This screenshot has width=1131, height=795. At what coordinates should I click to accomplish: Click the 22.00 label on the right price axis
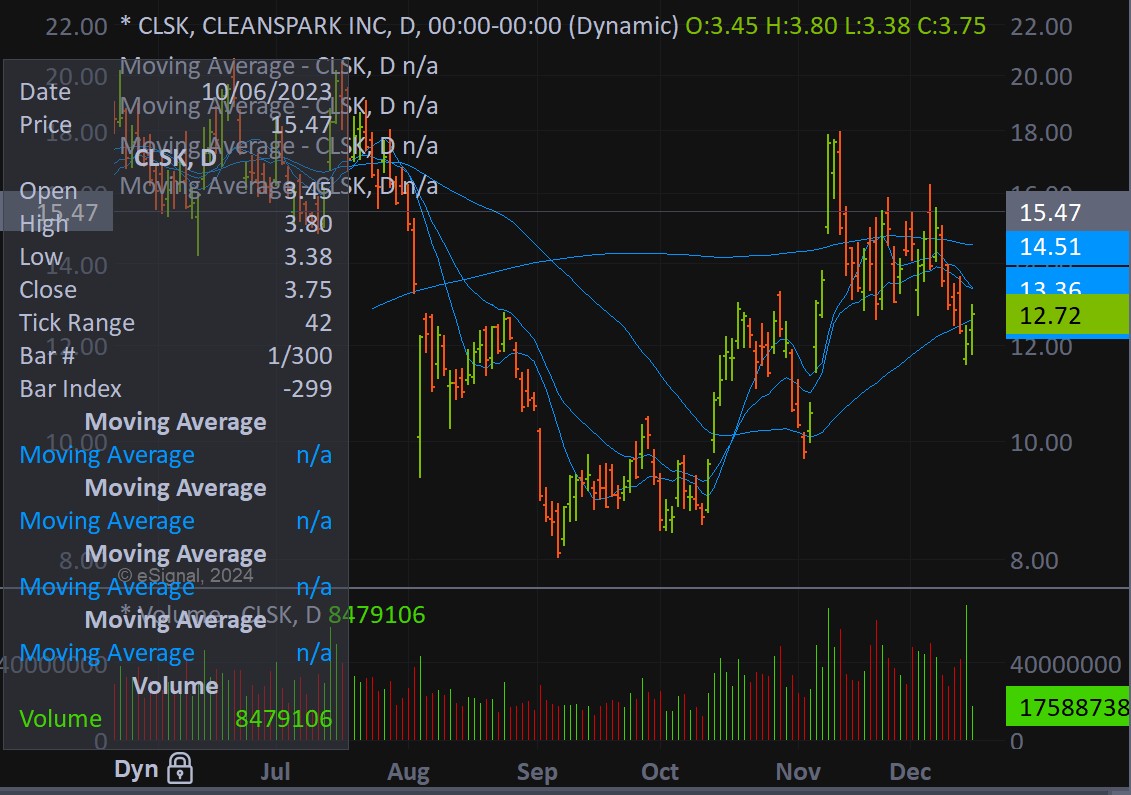coord(1041,27)
